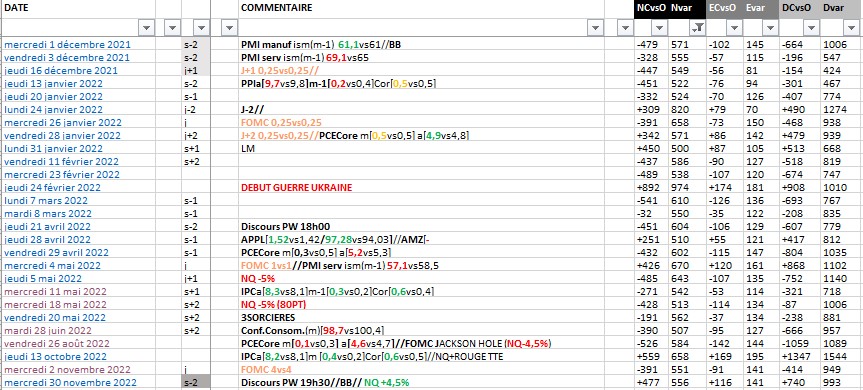Click the PMI manuf ism comment cell

click(x=421, y=44)
